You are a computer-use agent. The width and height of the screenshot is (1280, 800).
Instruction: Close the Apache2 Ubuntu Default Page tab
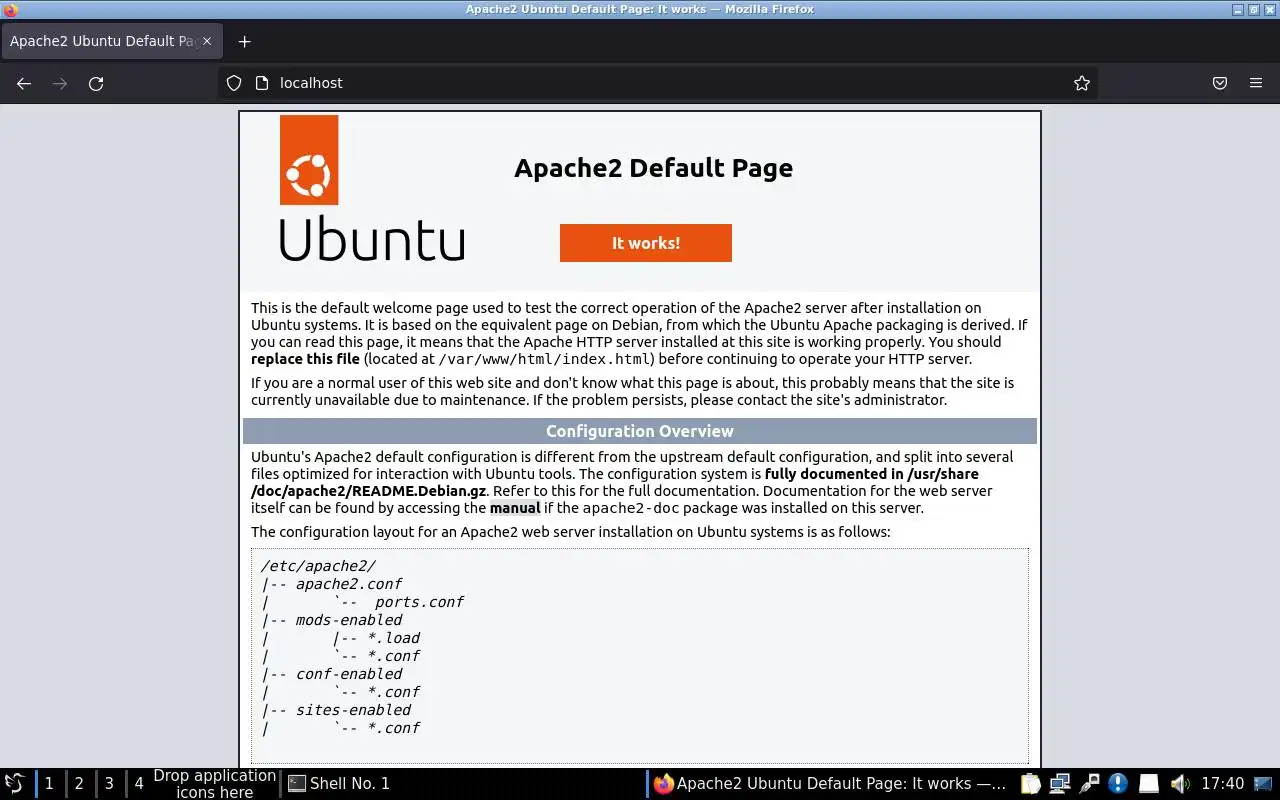pyautogui.click(x=207, y=42)
